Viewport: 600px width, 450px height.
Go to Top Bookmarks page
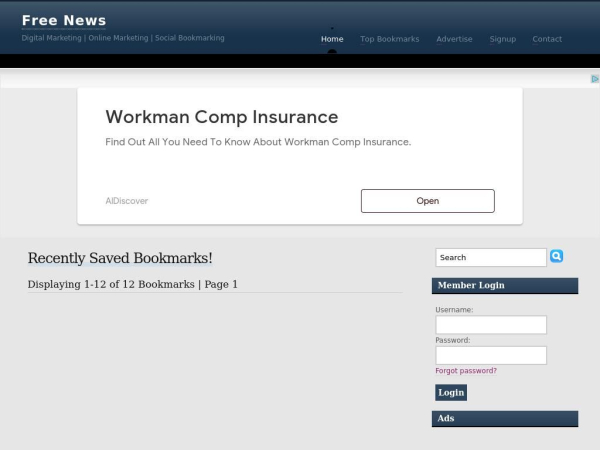[389, 39]
